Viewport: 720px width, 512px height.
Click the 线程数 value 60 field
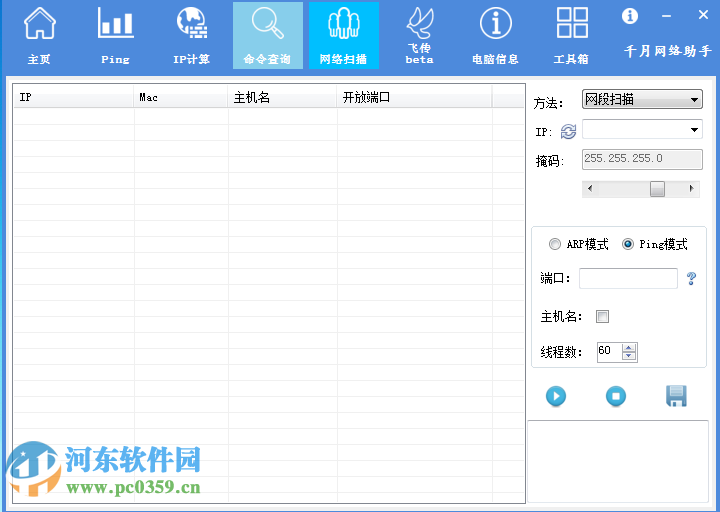[x=609, y=352]
